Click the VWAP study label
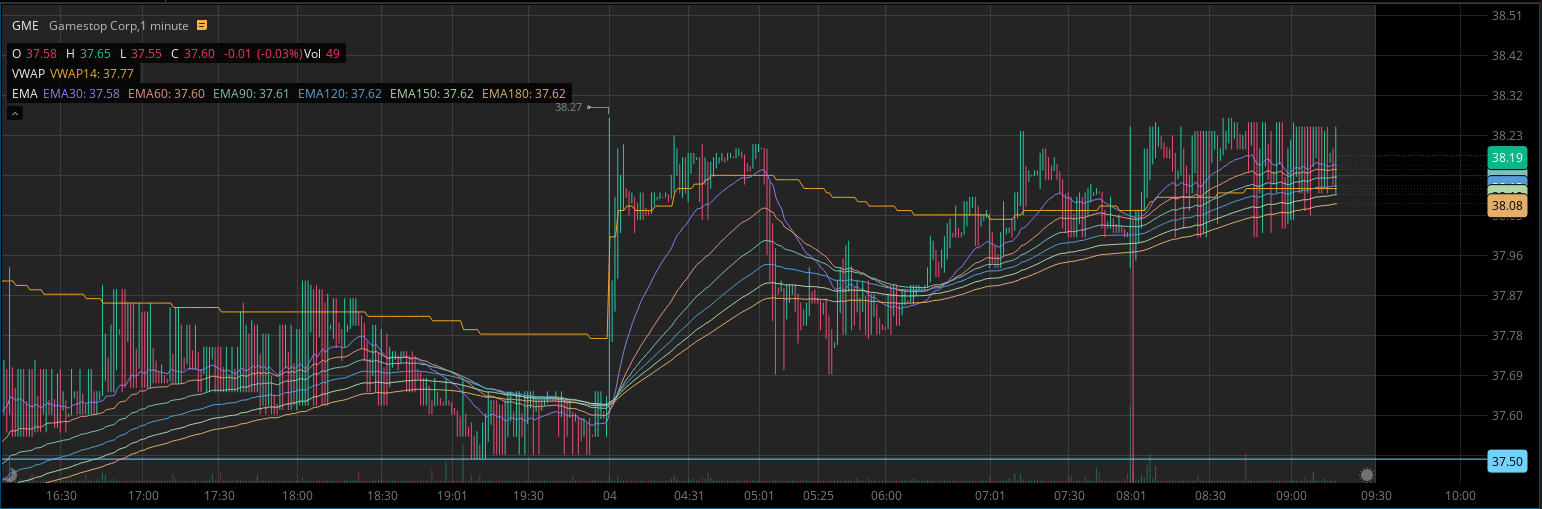 point(27,73)
